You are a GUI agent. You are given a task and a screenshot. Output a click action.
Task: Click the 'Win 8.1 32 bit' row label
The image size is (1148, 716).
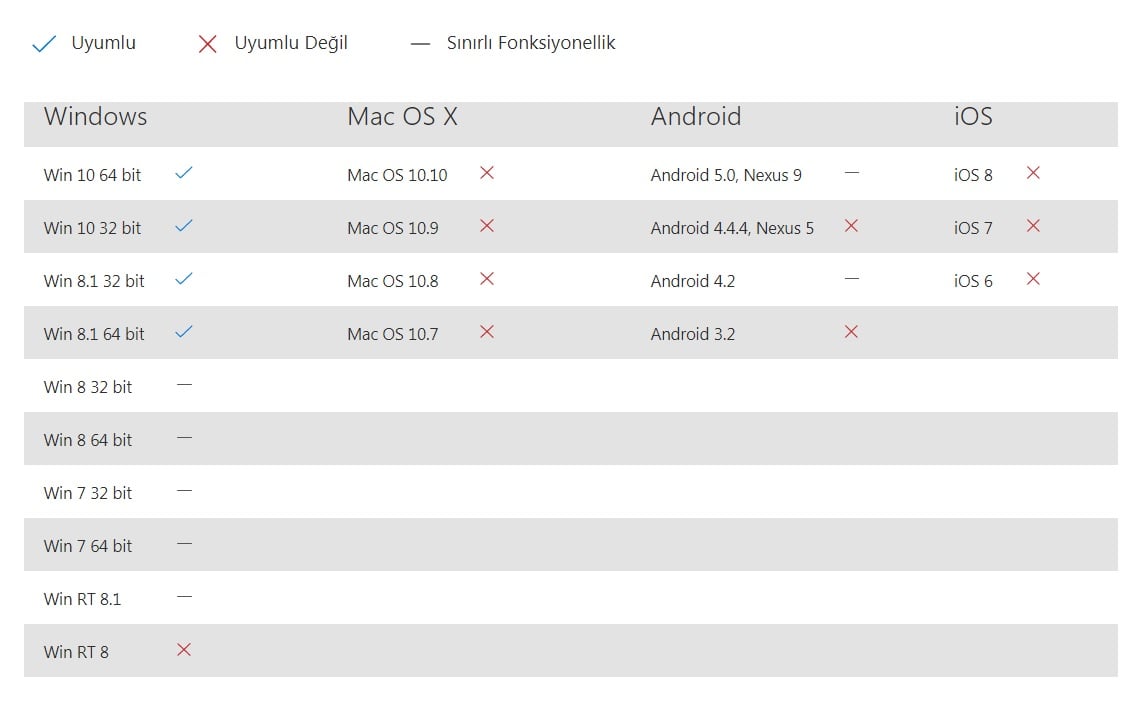point(94,281)
